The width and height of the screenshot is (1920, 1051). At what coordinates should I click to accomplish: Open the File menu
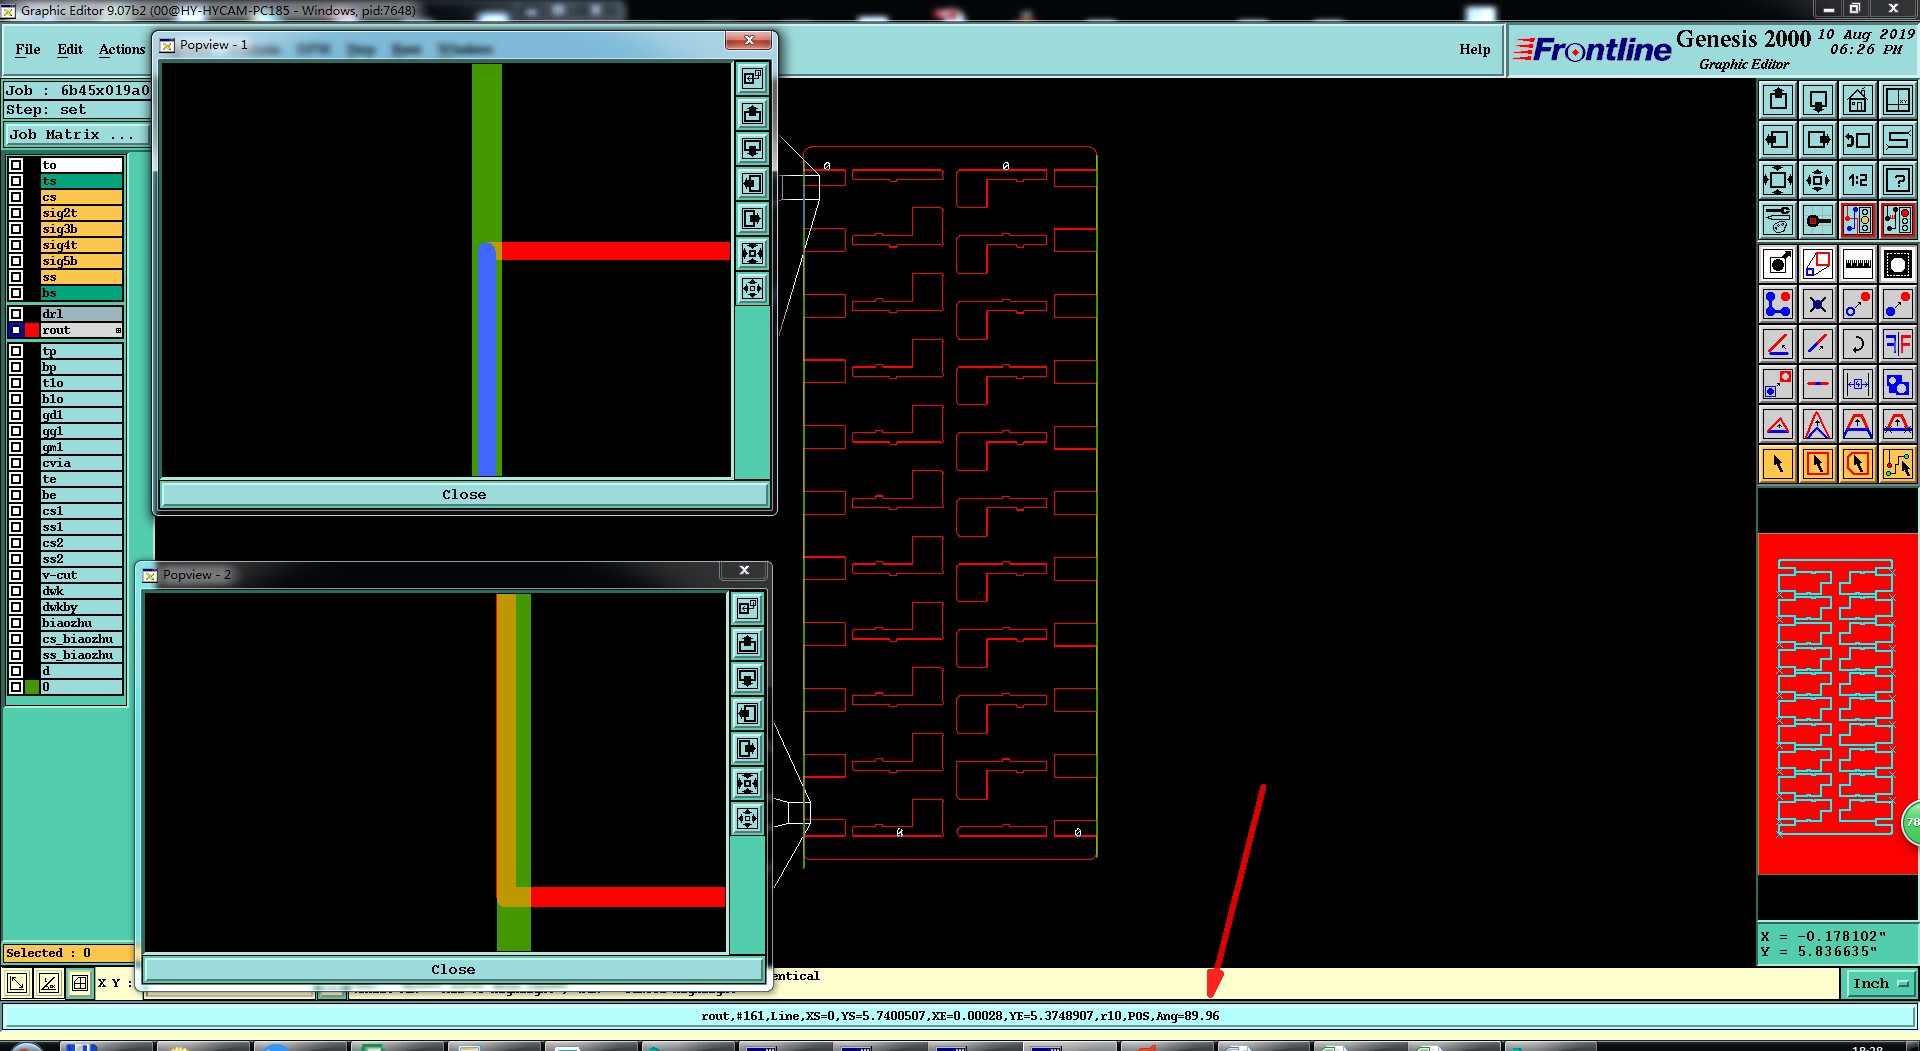pos(28,49)
